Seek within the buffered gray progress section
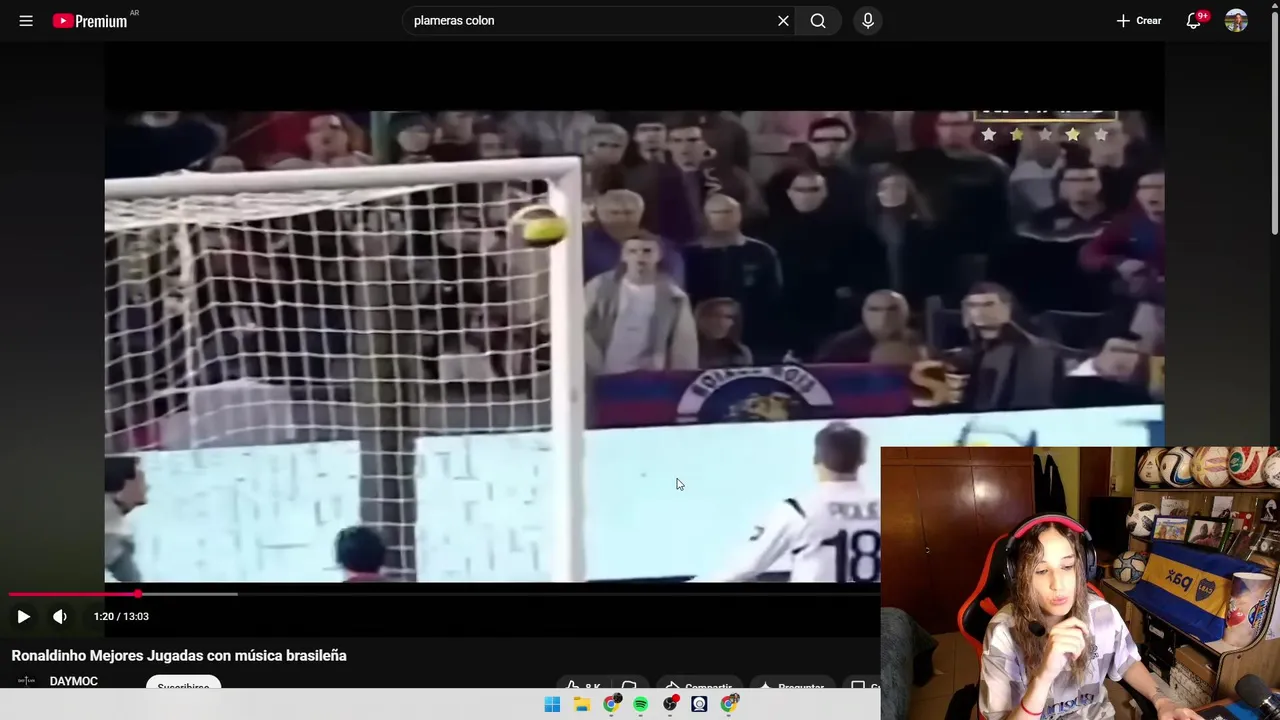The width and height of the screenshot is (1280, 720). pos(190,594)
